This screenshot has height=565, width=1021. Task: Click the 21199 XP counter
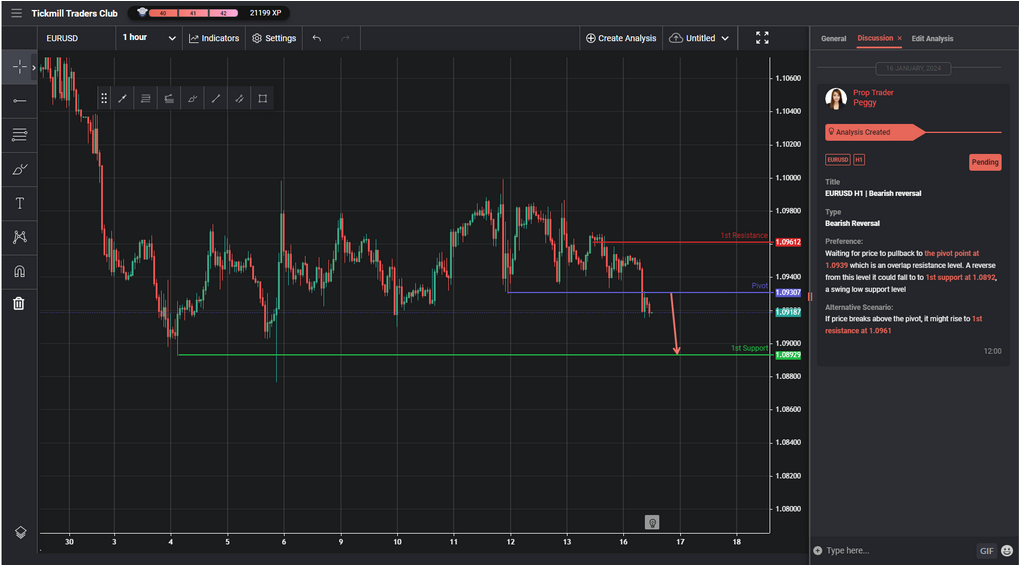[x=266, y=13]
